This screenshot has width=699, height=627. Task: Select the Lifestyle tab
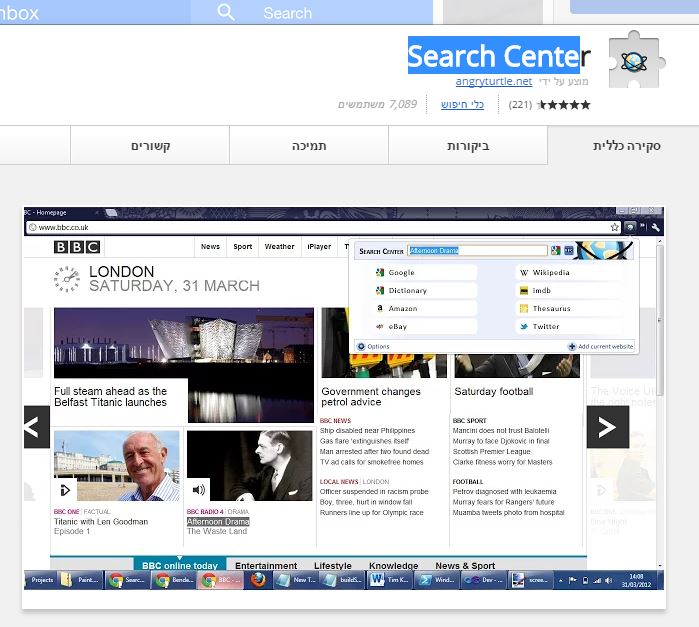[333, 565]
